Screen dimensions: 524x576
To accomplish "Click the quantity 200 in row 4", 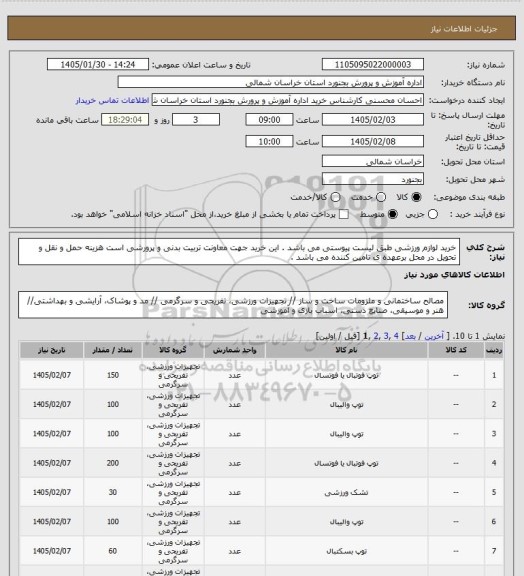I will (x=113, y=463).
